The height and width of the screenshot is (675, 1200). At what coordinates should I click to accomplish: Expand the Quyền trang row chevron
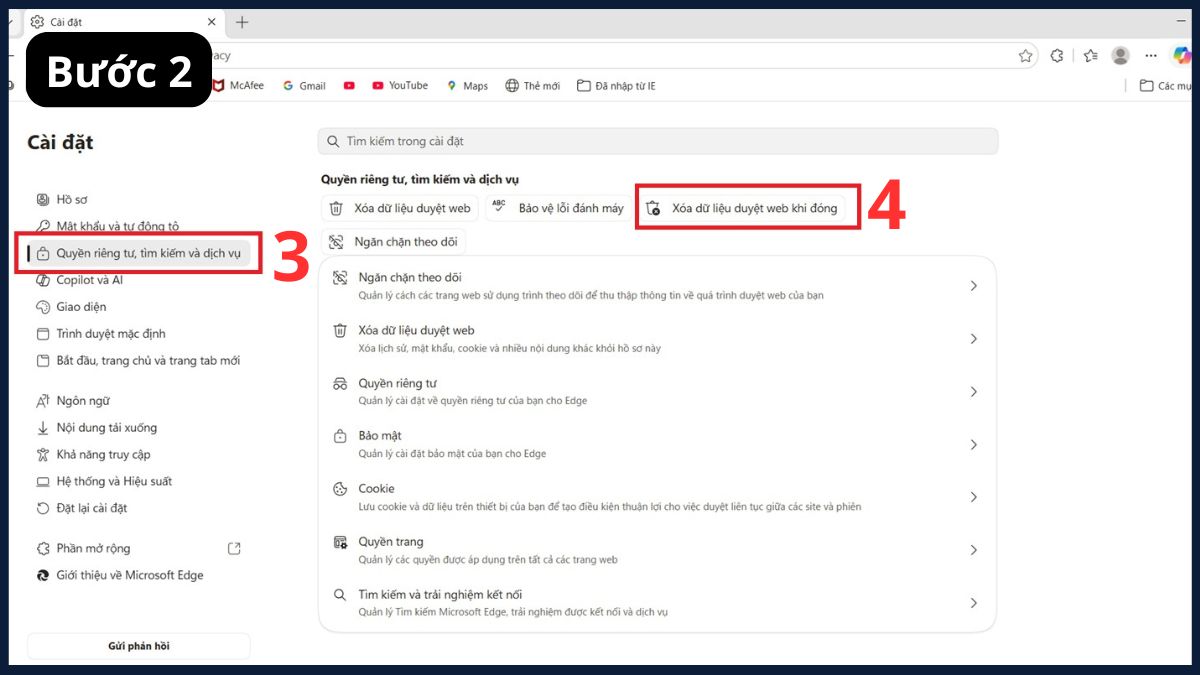click(973, 550)
